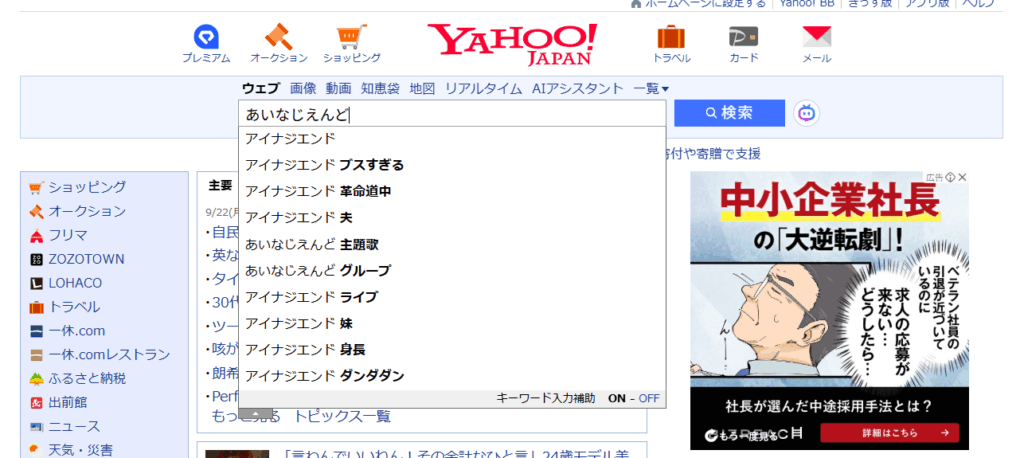Screen dimensions: 1024x458
Task: Turn keyword input assist ON
Action: tap(616, 398)
